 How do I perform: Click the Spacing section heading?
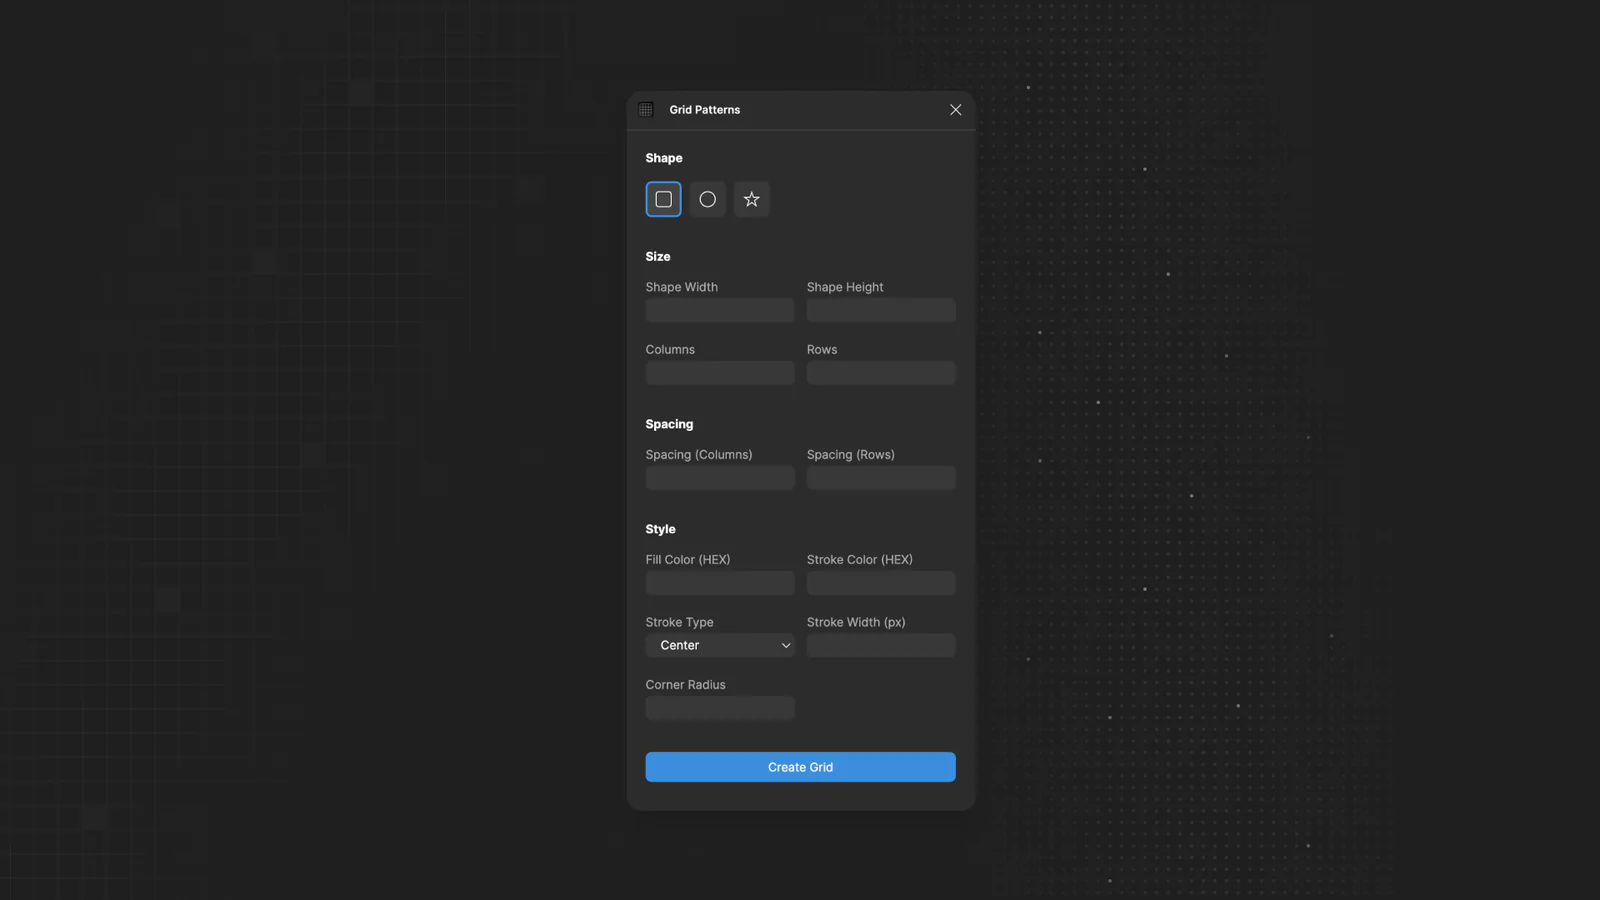(669, 424)
